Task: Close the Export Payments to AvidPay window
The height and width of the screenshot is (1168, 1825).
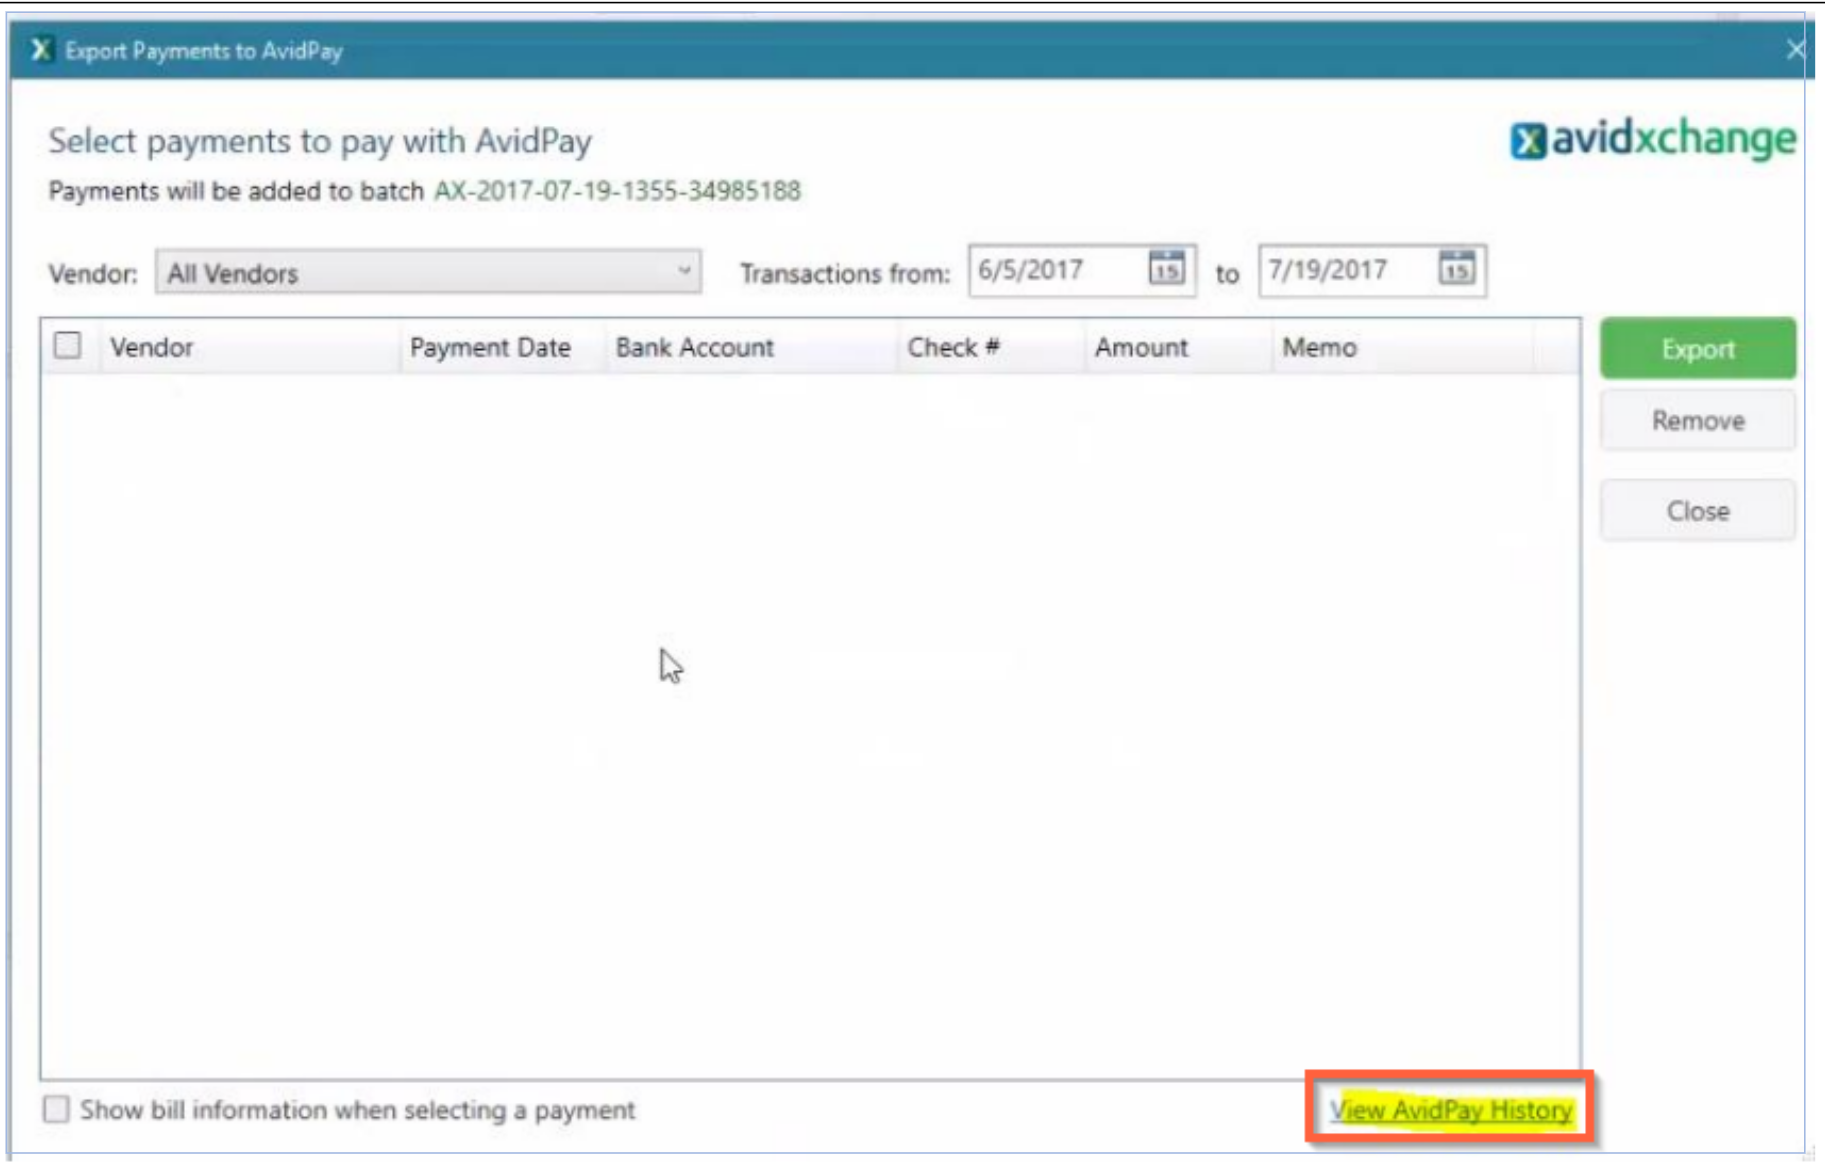Action: click(1795, 49)
